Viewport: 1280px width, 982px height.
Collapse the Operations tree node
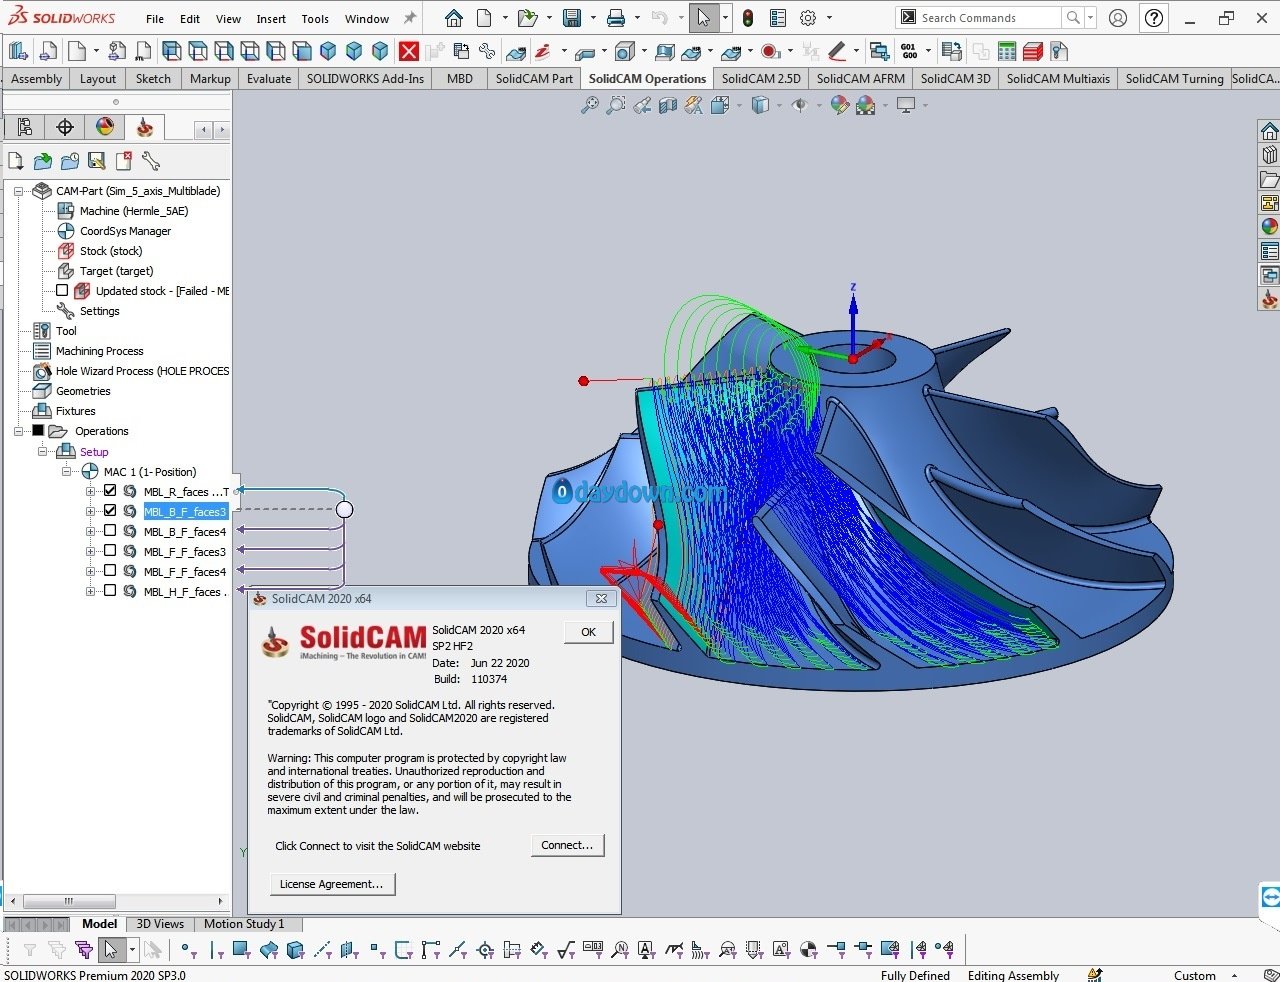[18, 431]
